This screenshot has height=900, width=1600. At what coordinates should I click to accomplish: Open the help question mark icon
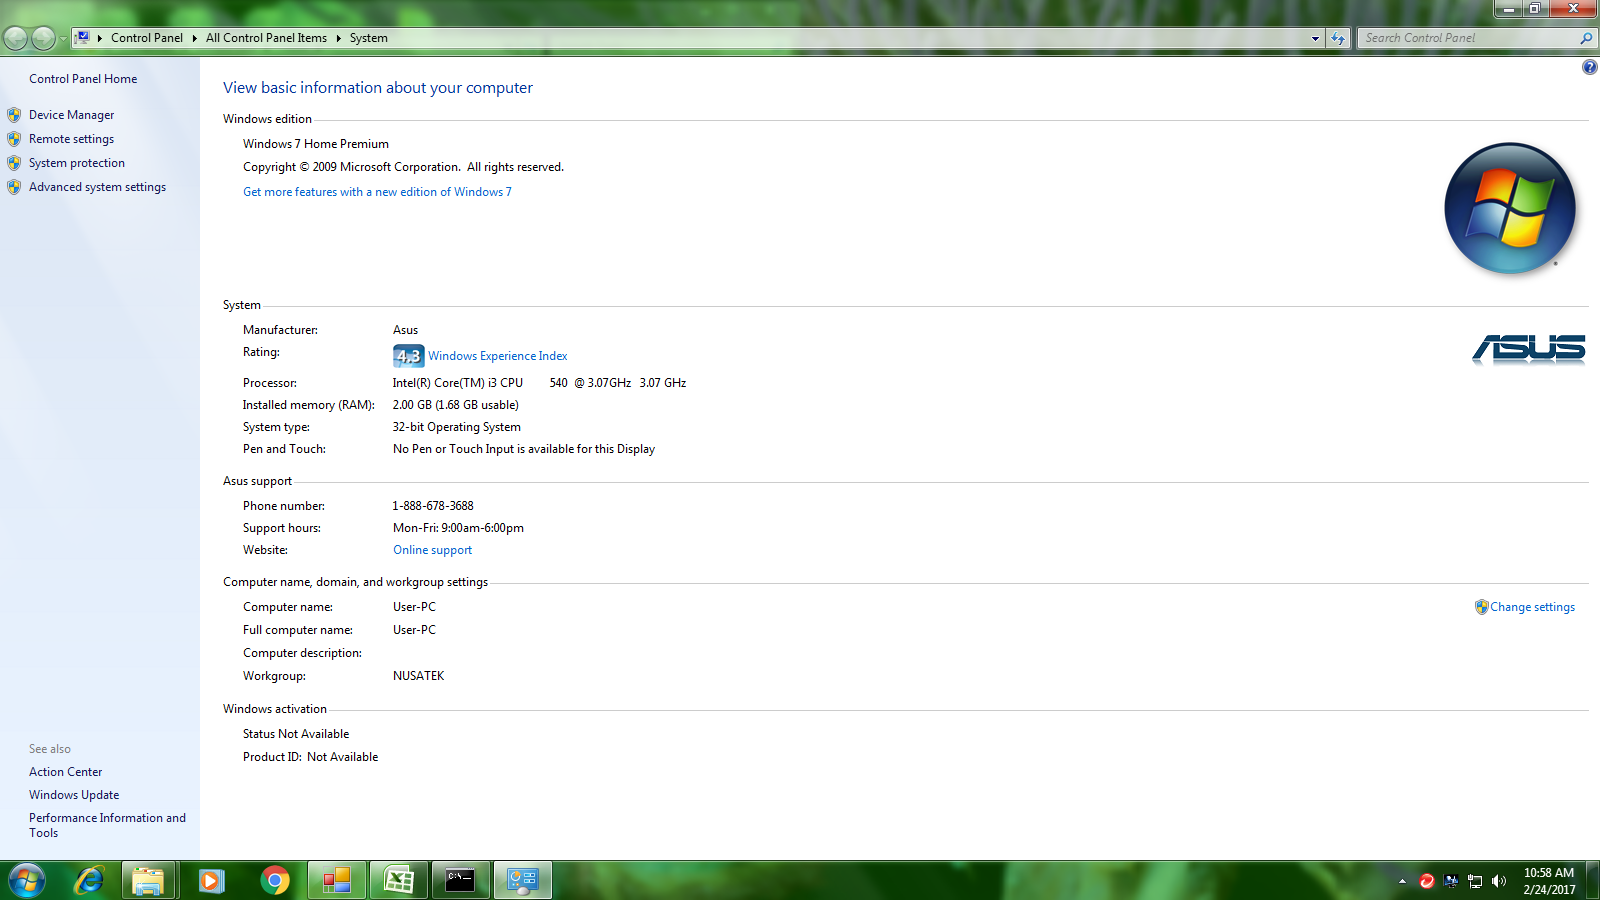tap(1589, 67)
